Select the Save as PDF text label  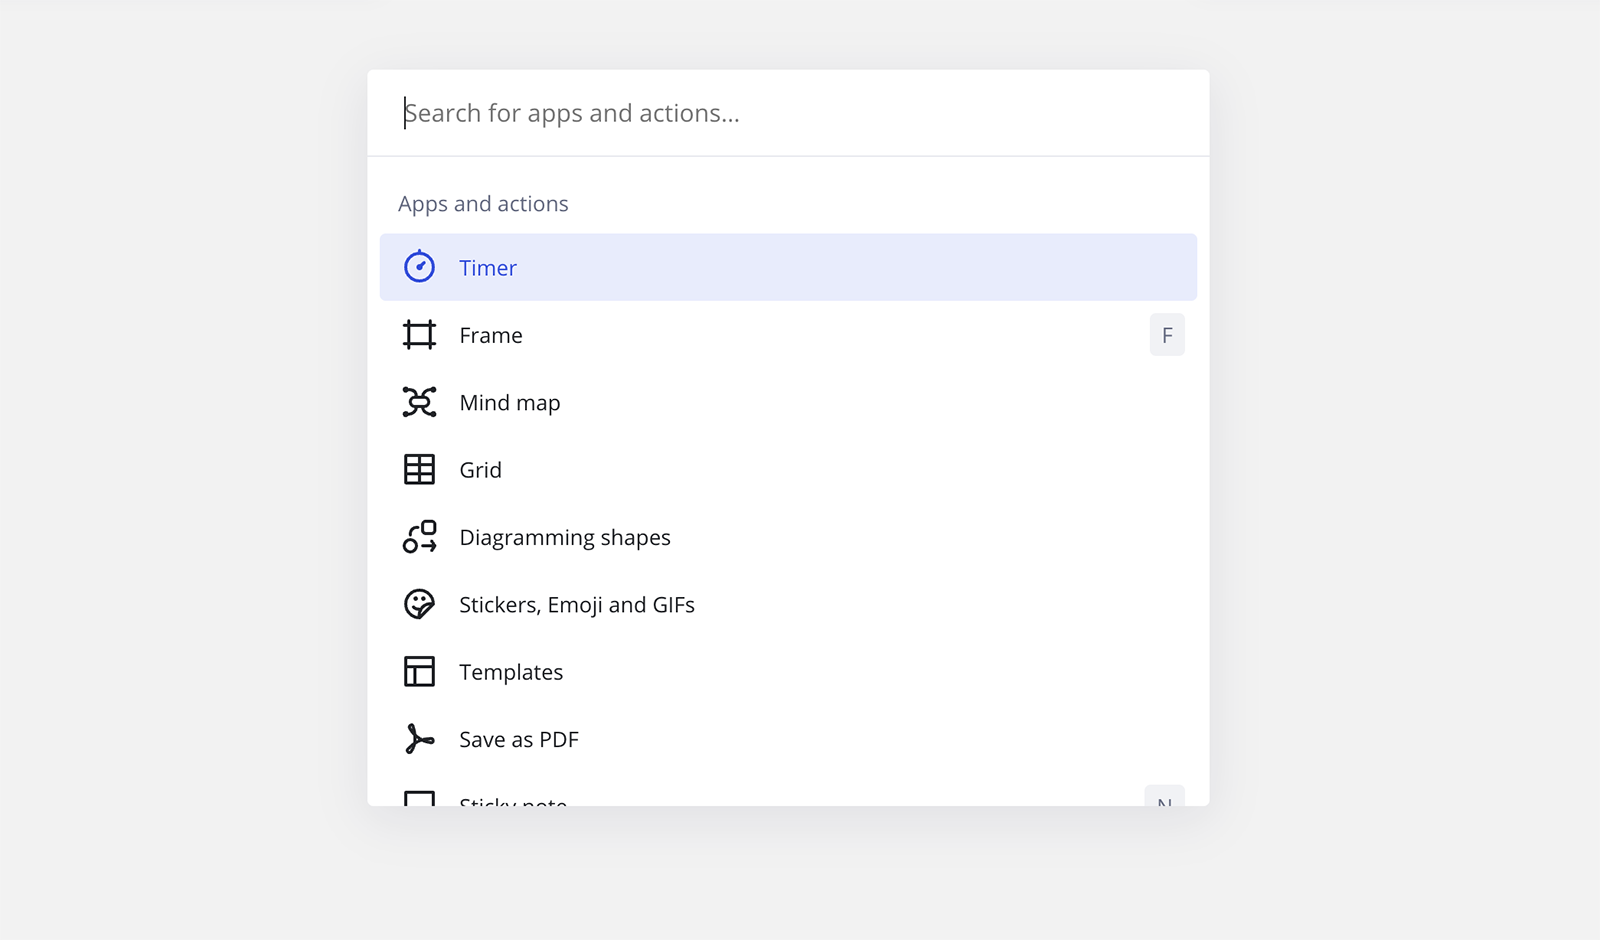pos(519,740)
